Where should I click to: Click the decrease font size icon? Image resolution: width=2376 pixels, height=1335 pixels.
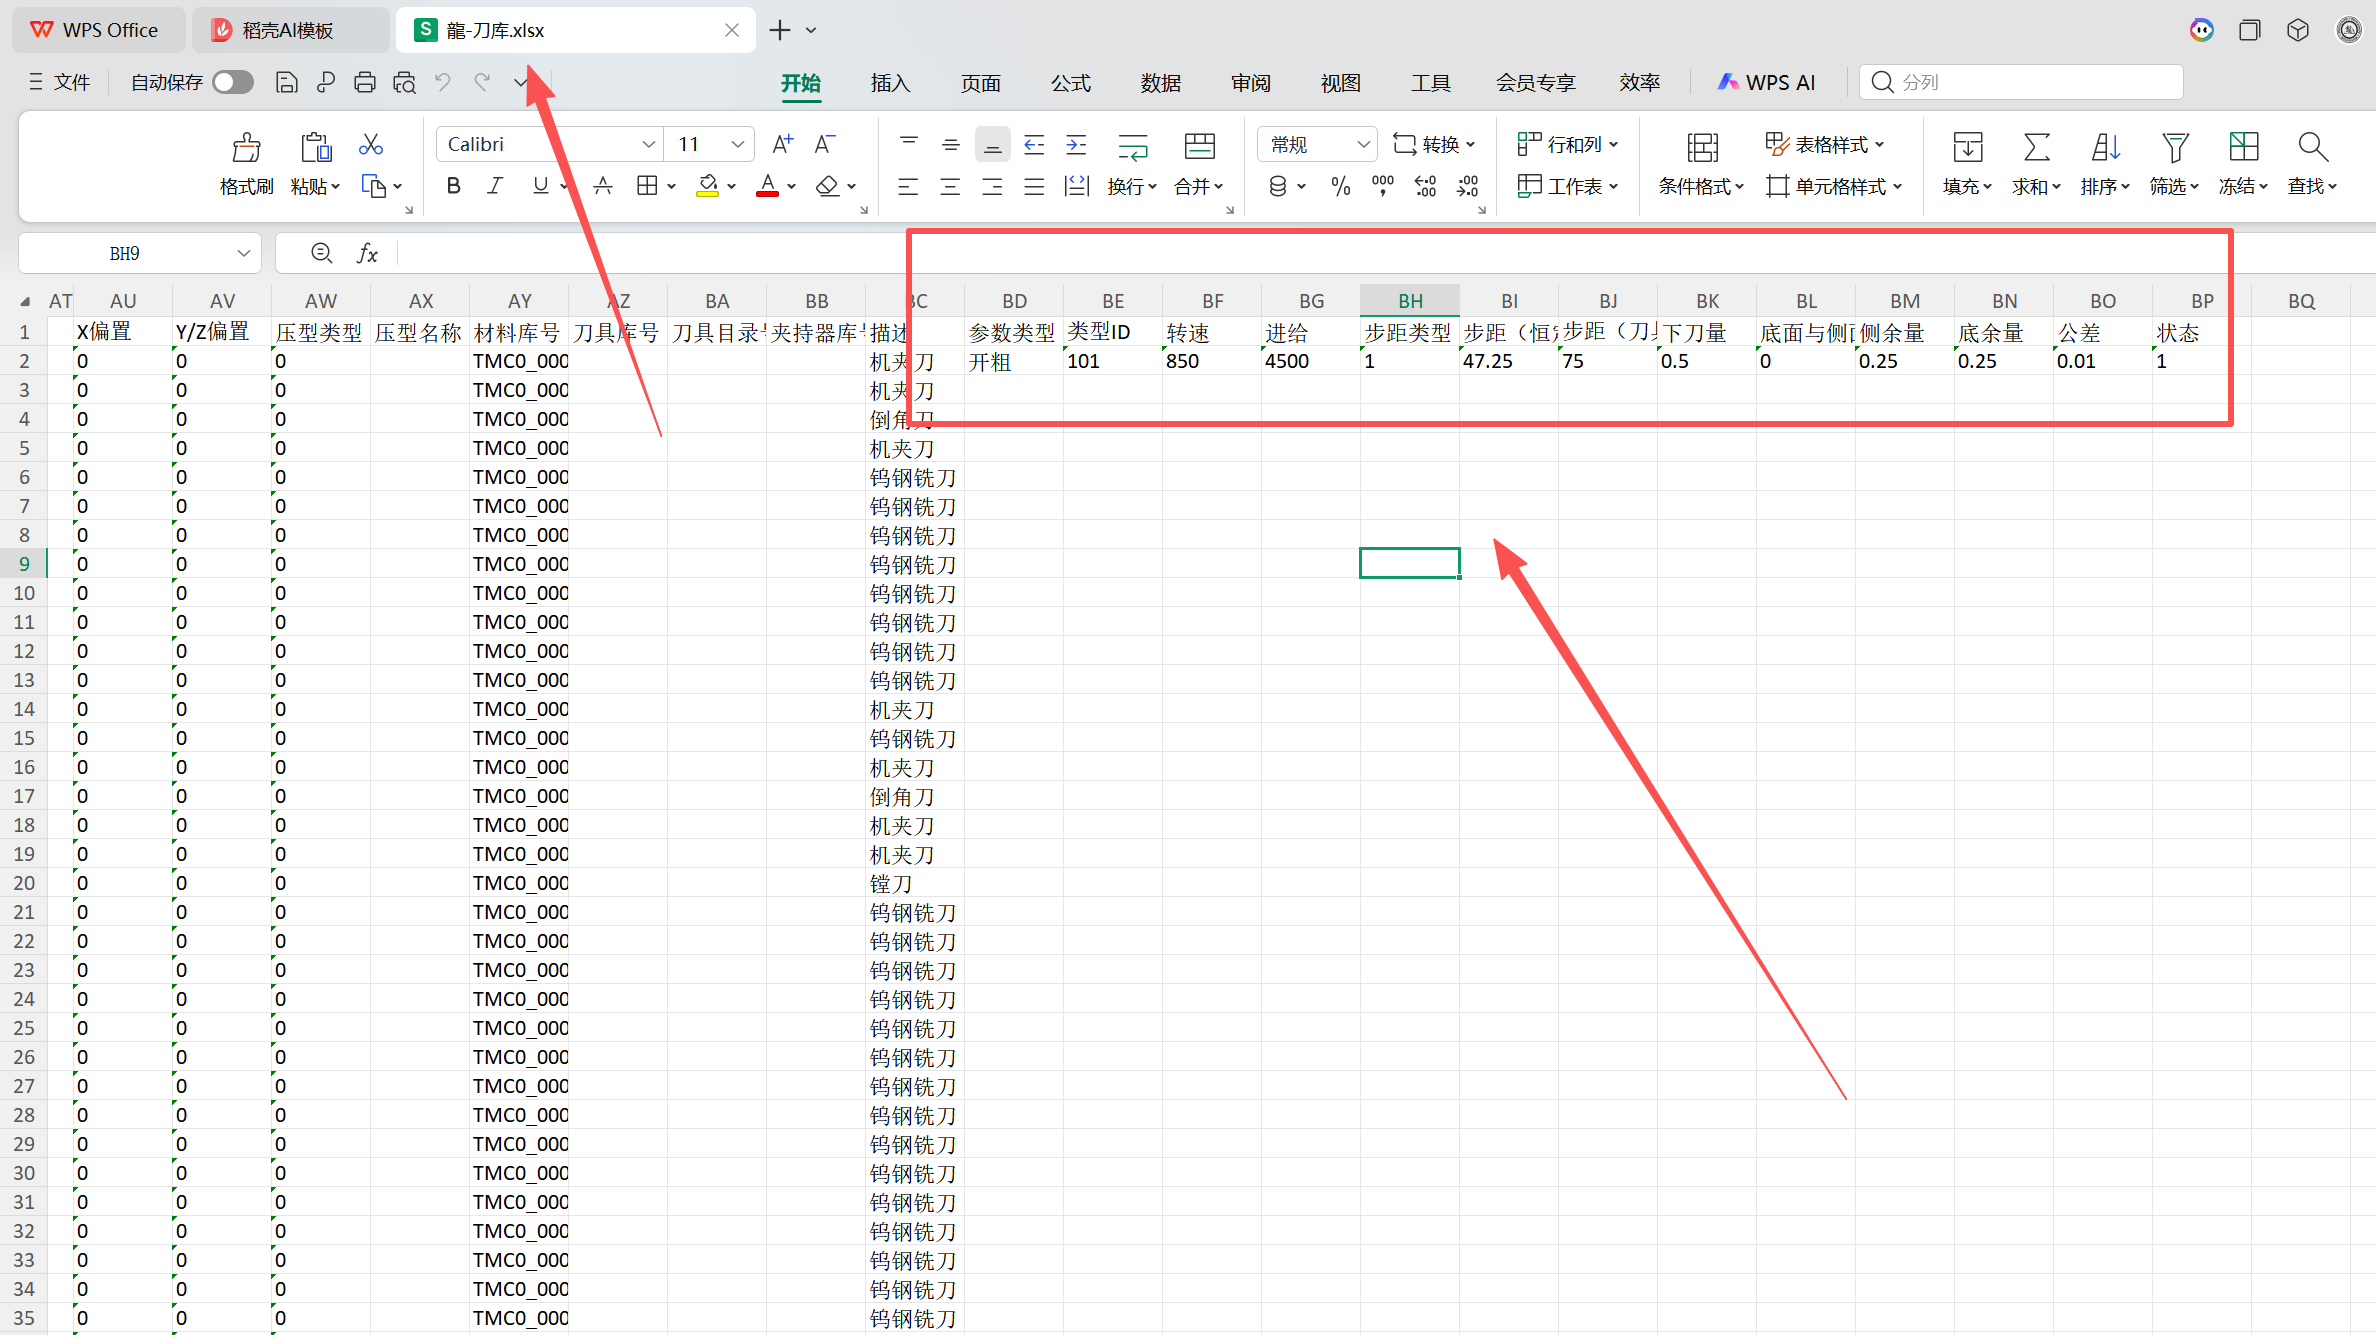click(824, 144)
